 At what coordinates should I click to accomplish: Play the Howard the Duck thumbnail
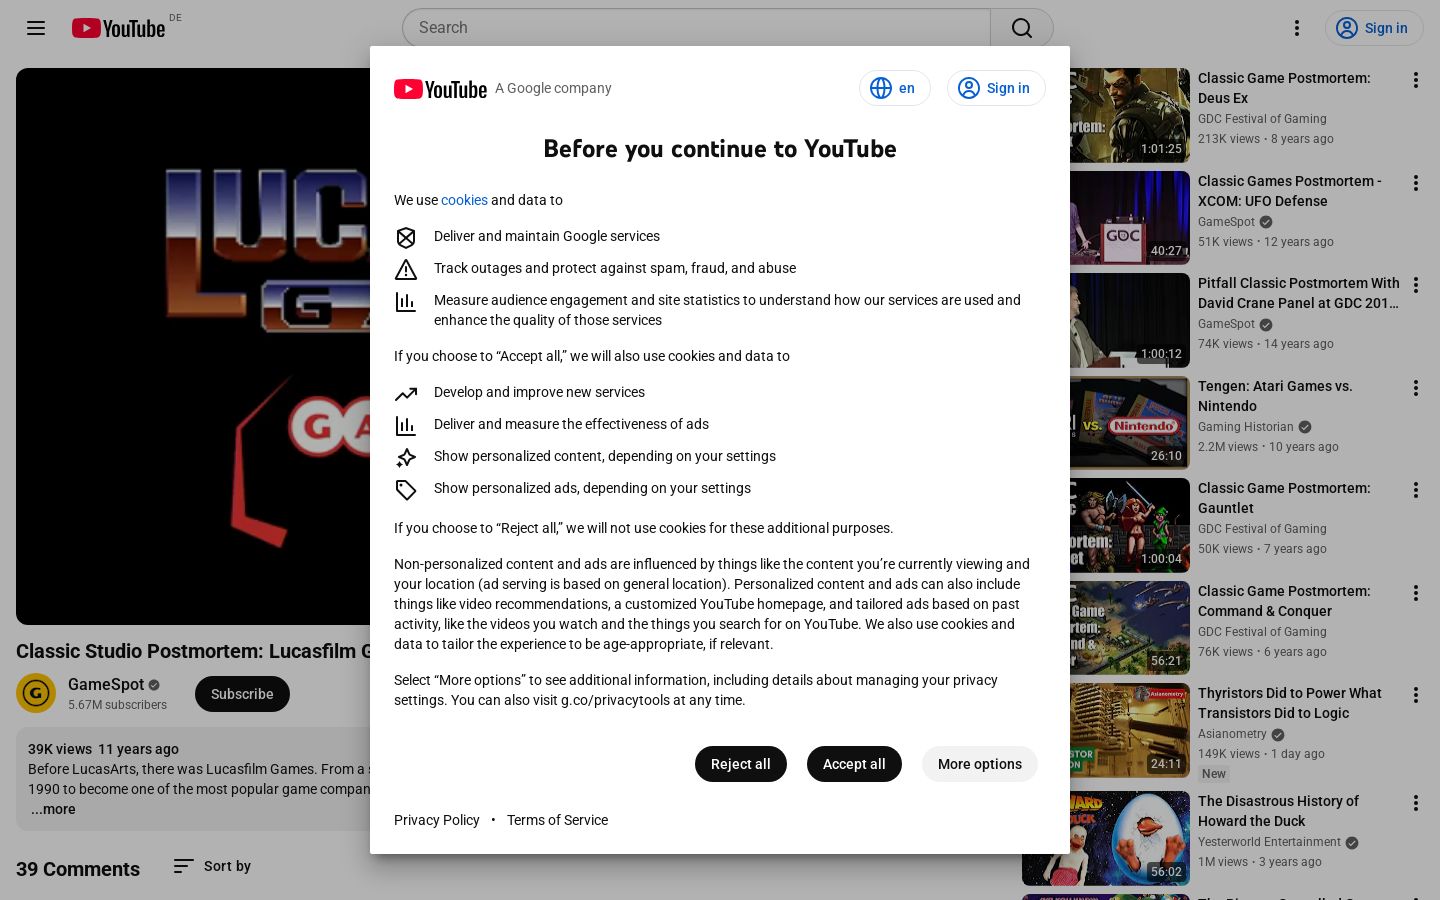point(1106,838)
